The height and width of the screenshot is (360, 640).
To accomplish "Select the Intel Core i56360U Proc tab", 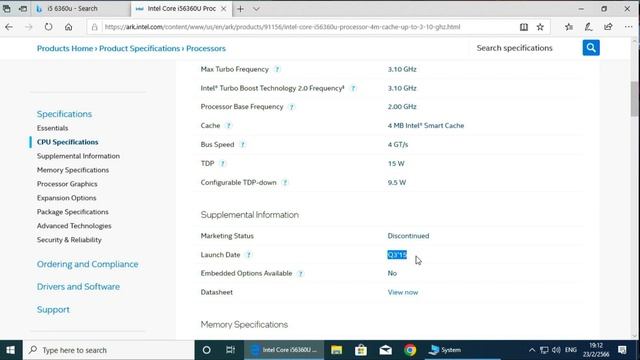I will [x=182, y=9].
